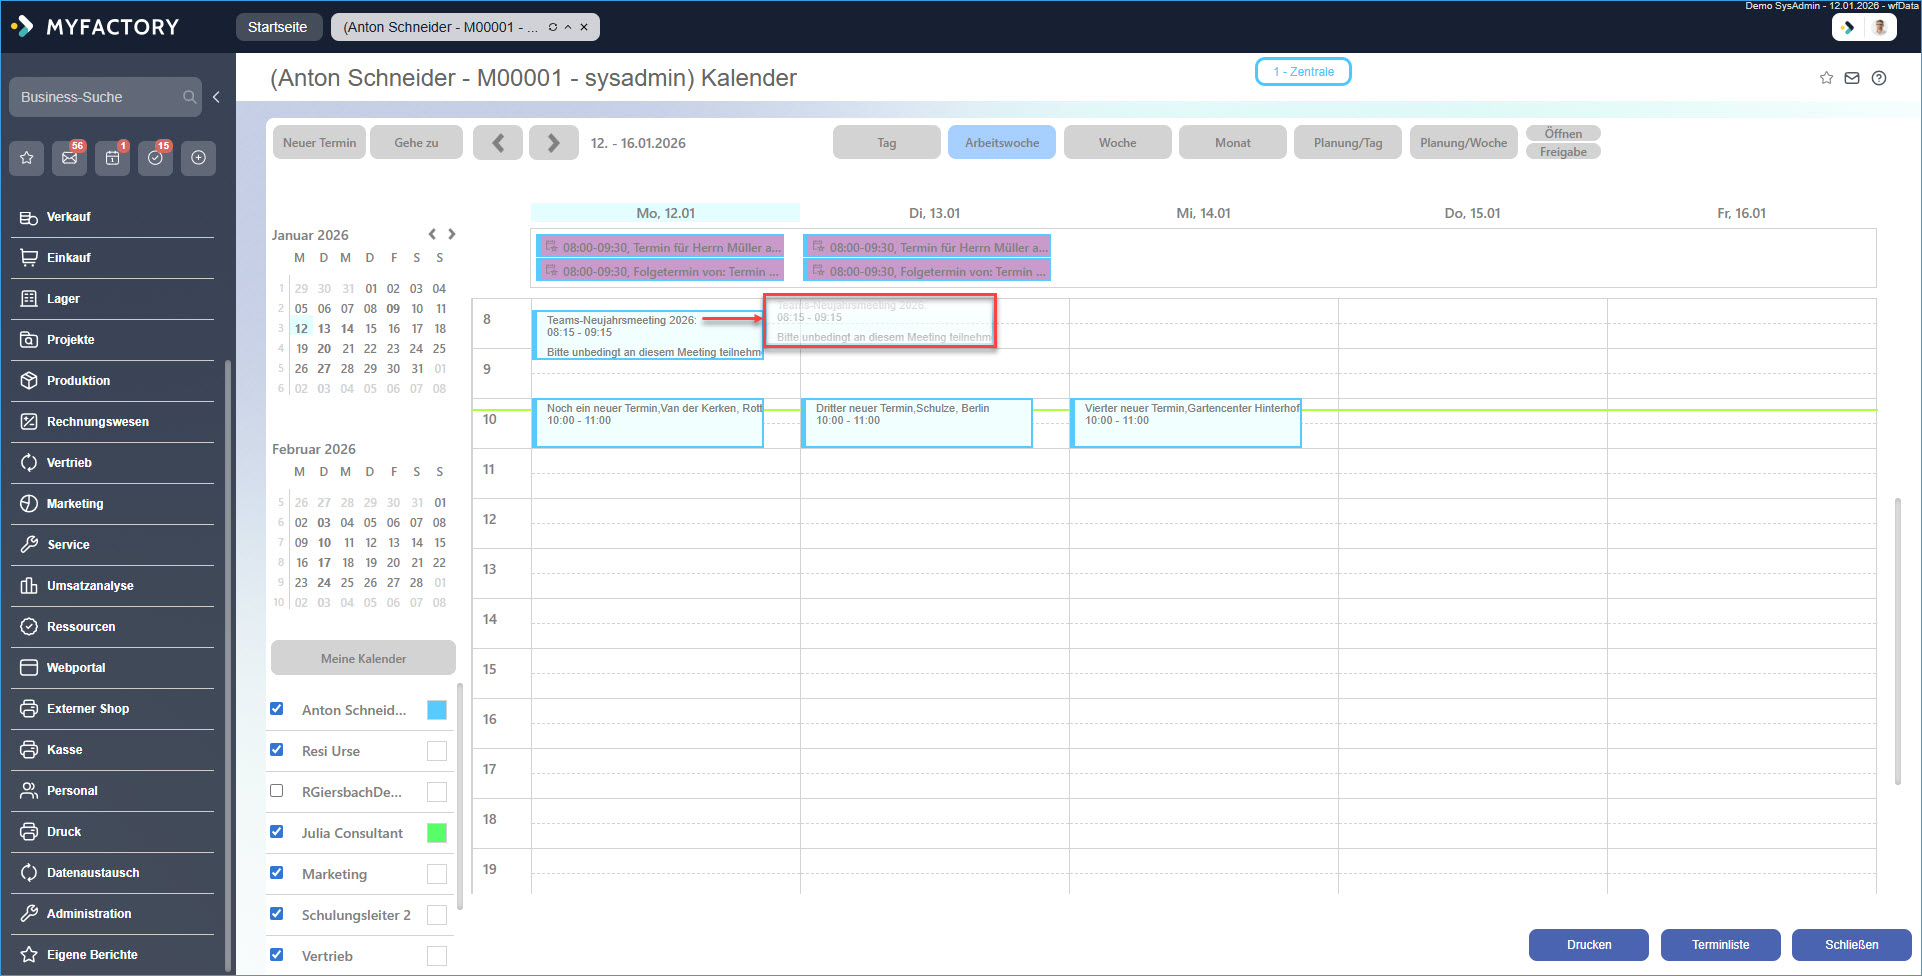Pick Anton Schneid... blue color swatch
This screenshot has width=1922, height=976.
pos(437,710)
